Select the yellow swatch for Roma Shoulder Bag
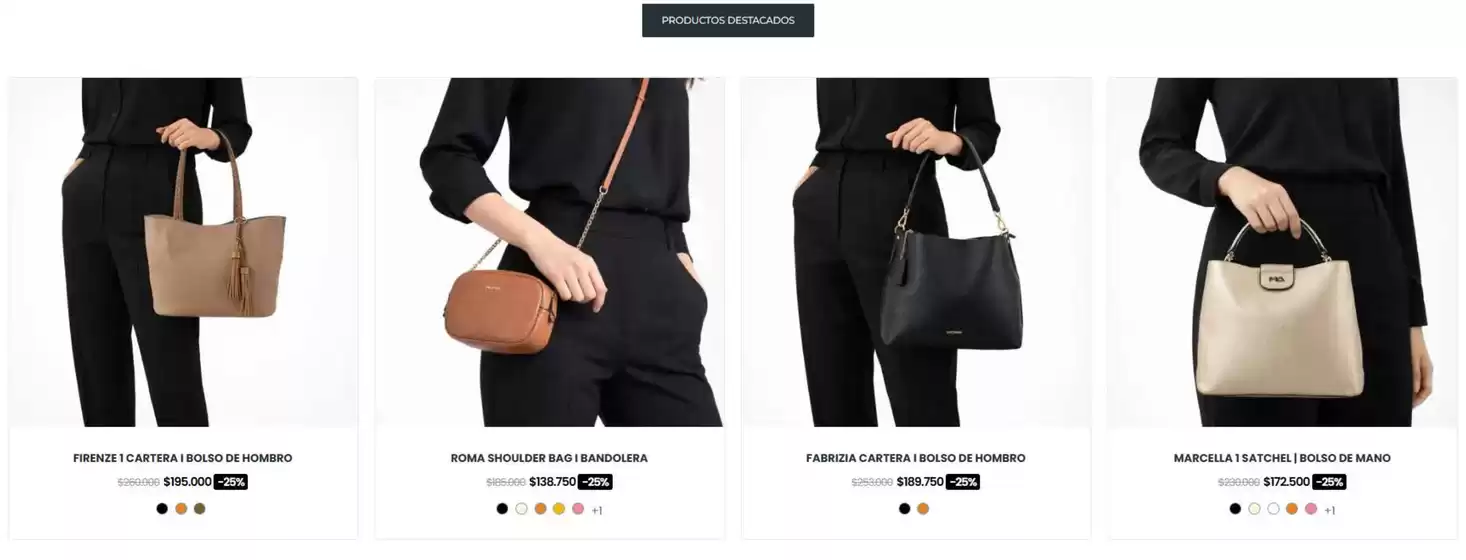Screen dimensions: 1466x560 coord(559,509)
